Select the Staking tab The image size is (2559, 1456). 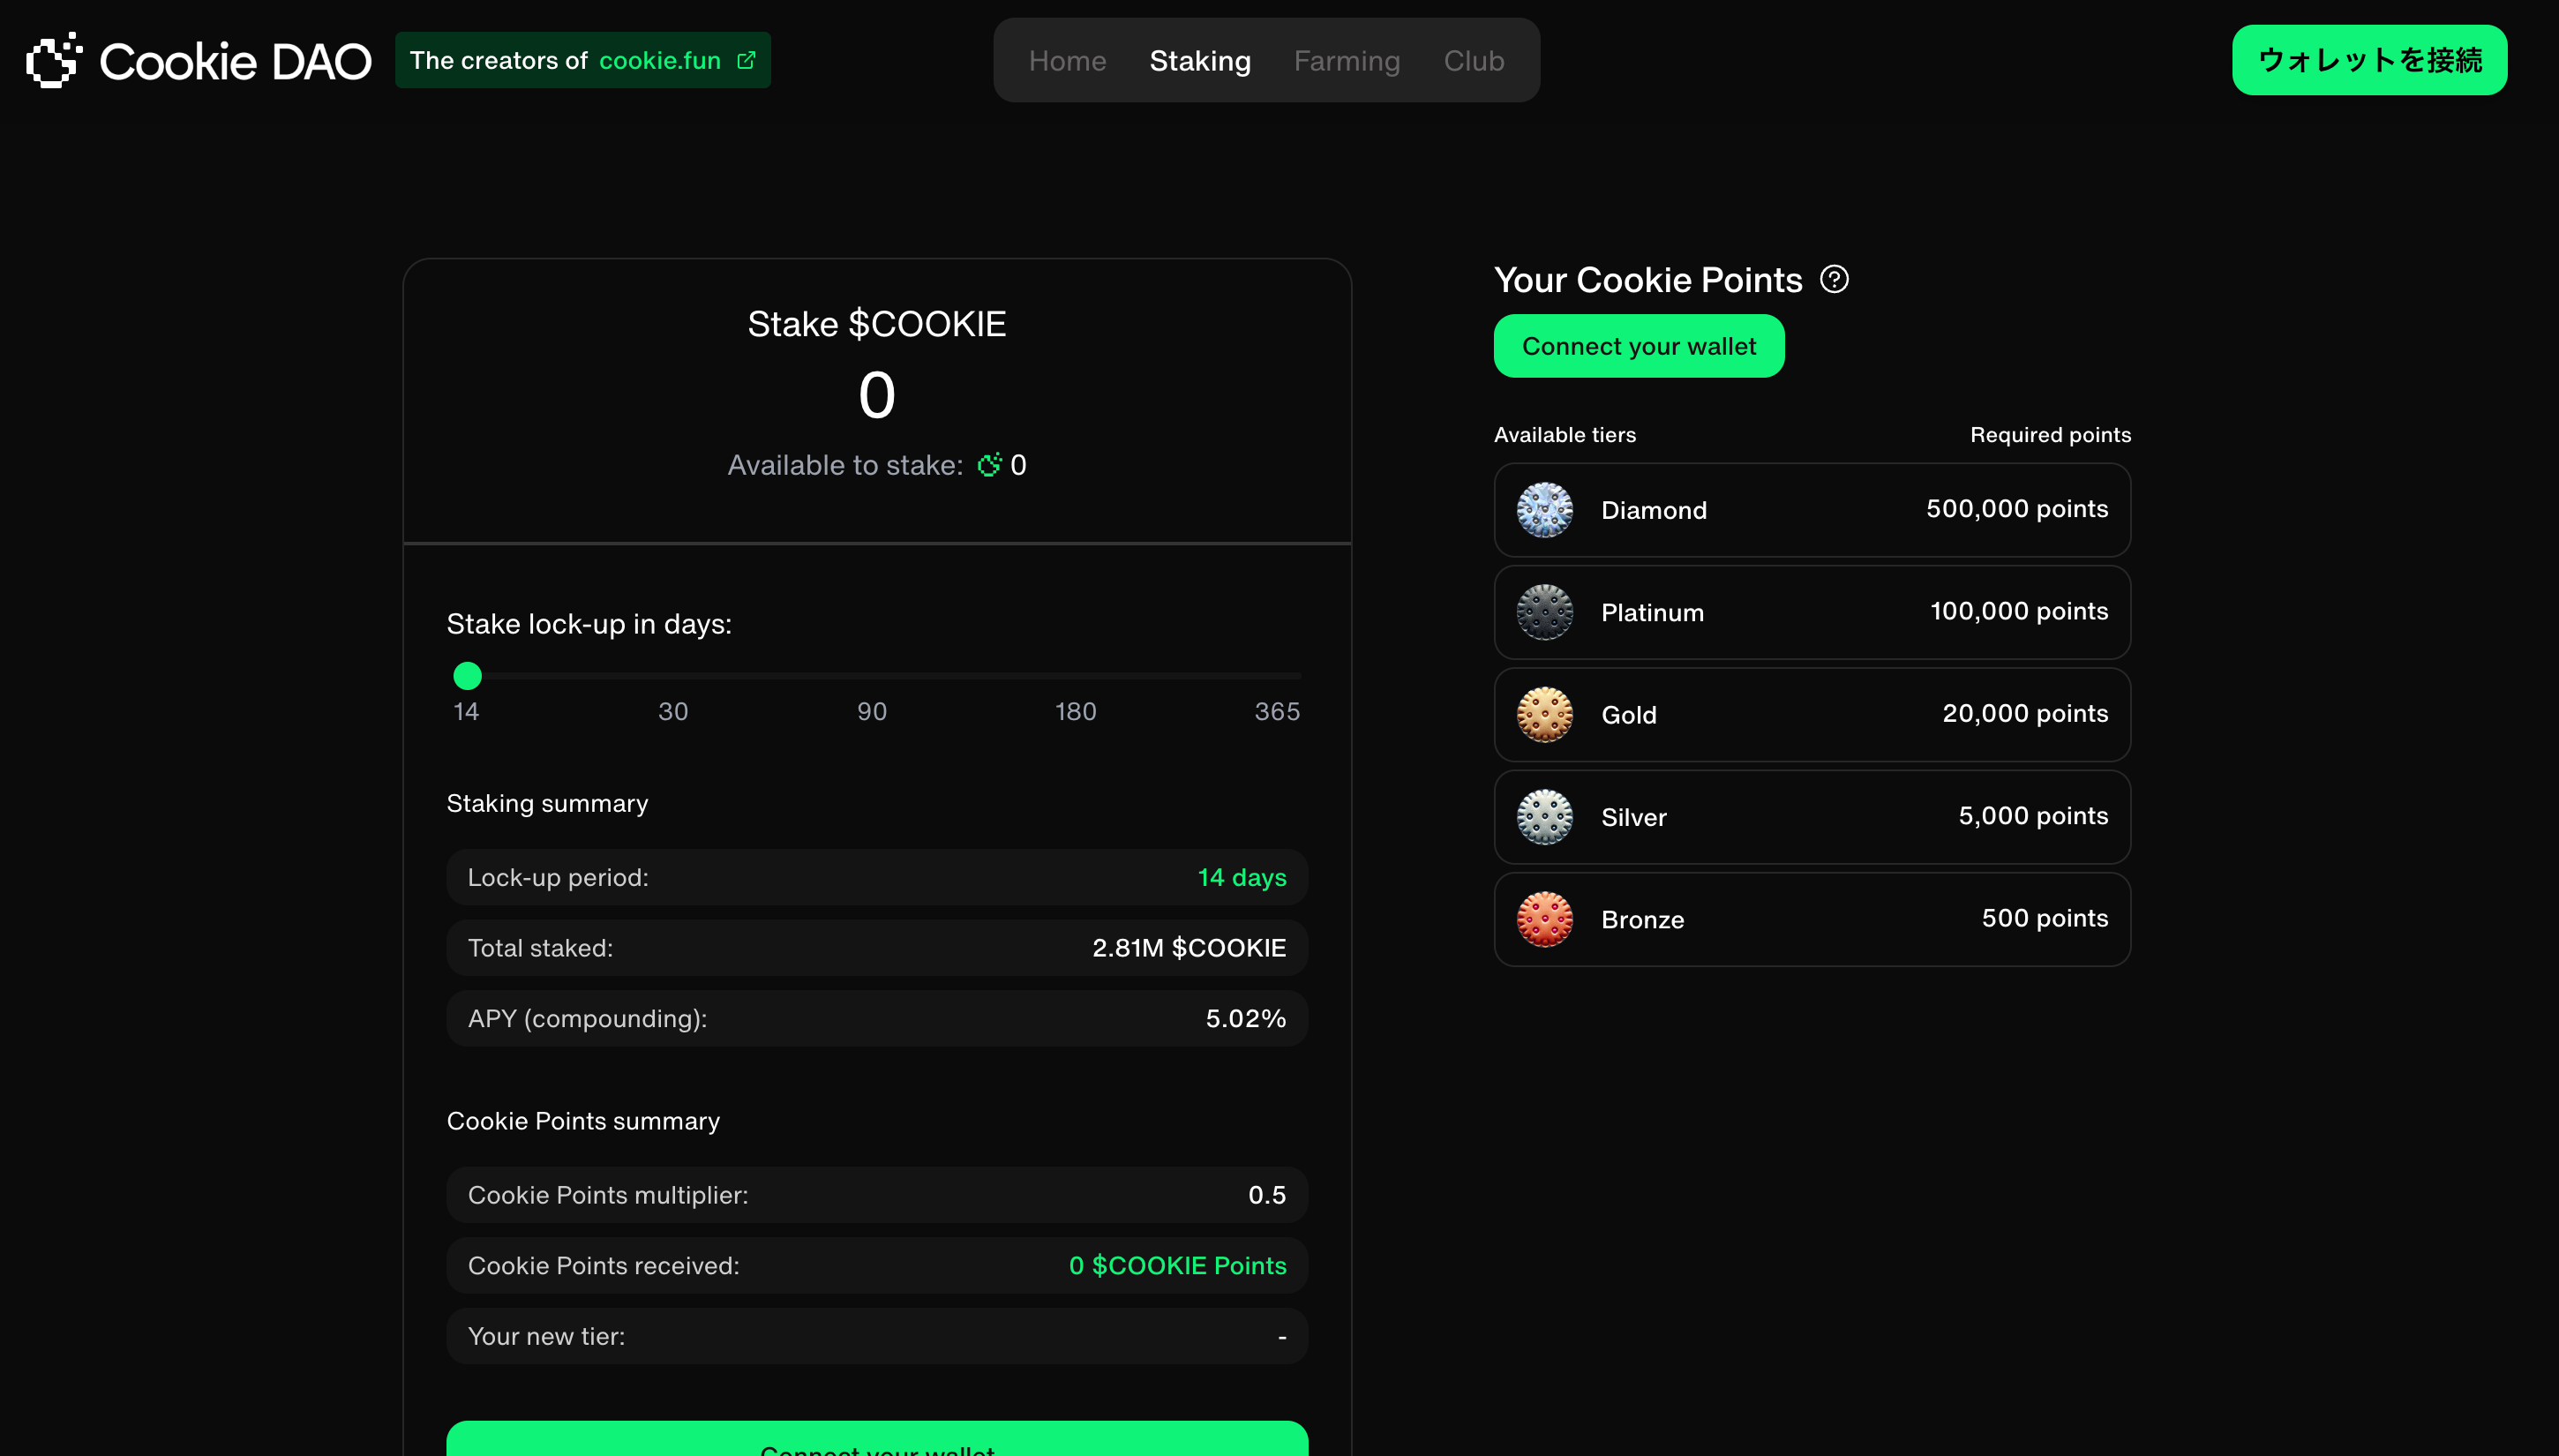pos(1200,60)
